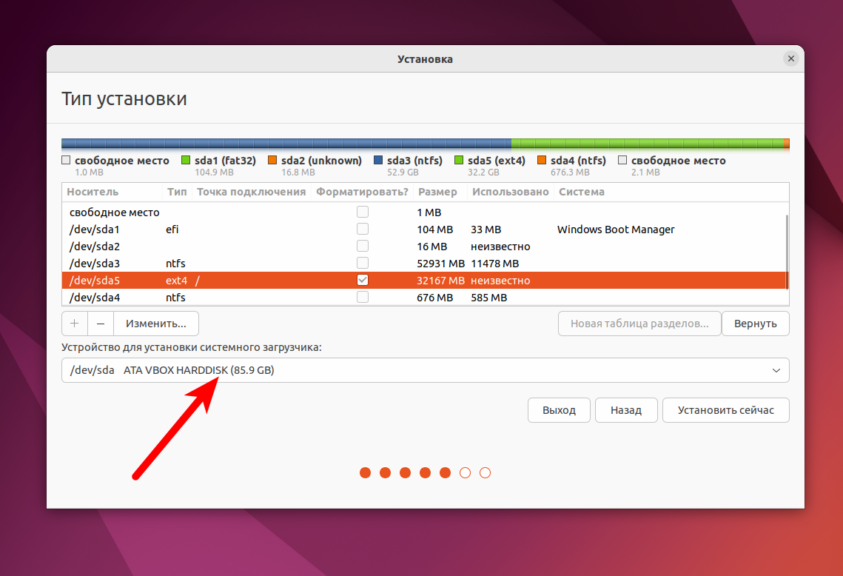
Task: Click the green sda1 (fat32) legend swatch
Action: [x=186, y=160]
